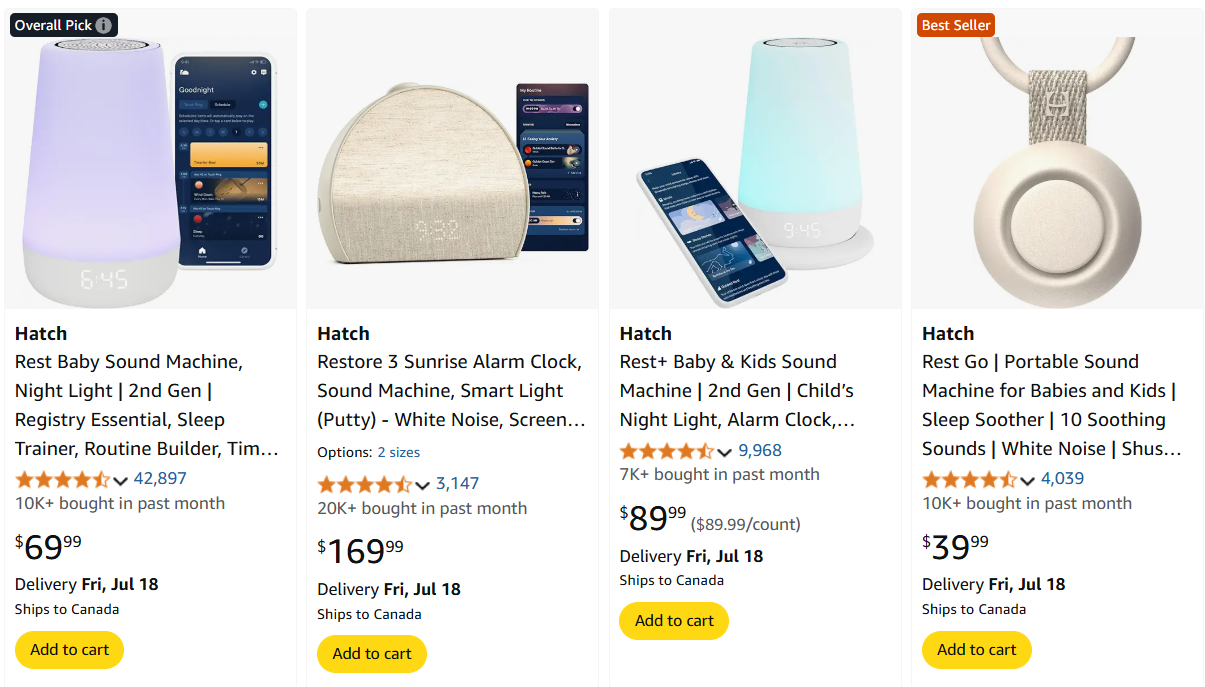This screenshot has width=1205, height=687.
Task: Click star rating of Rest Go Portable
Action: [969, 479]
